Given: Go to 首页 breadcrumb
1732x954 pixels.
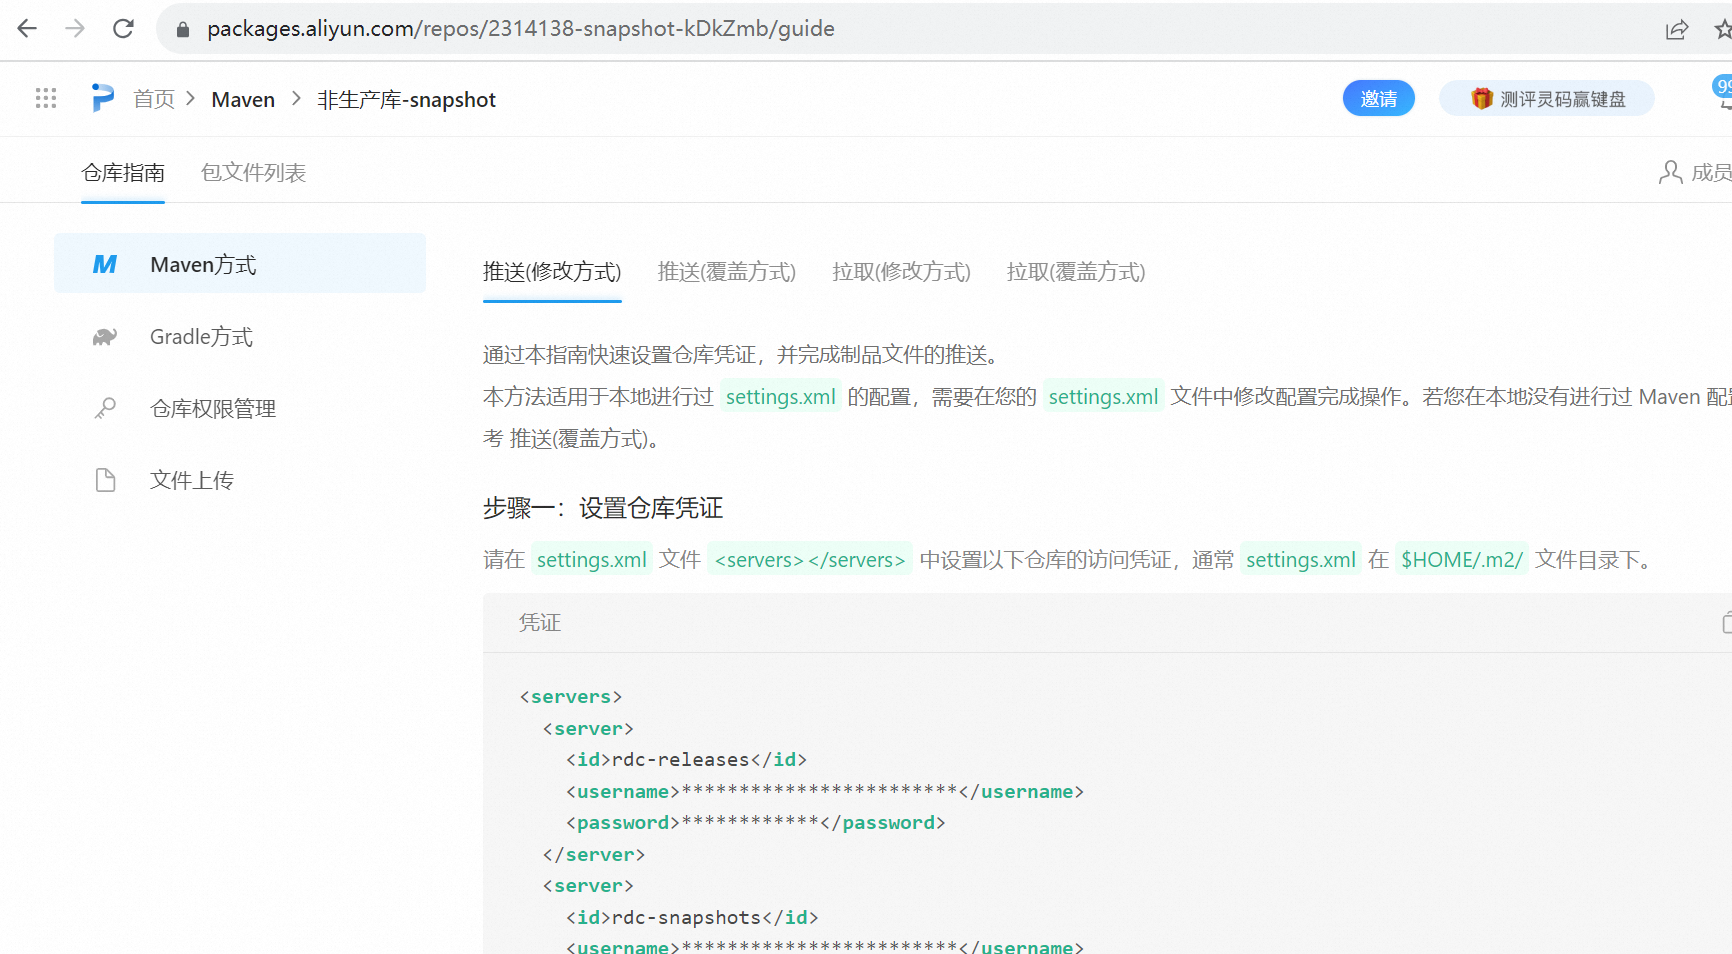Looking at the screenshot, I should (154, 99).
